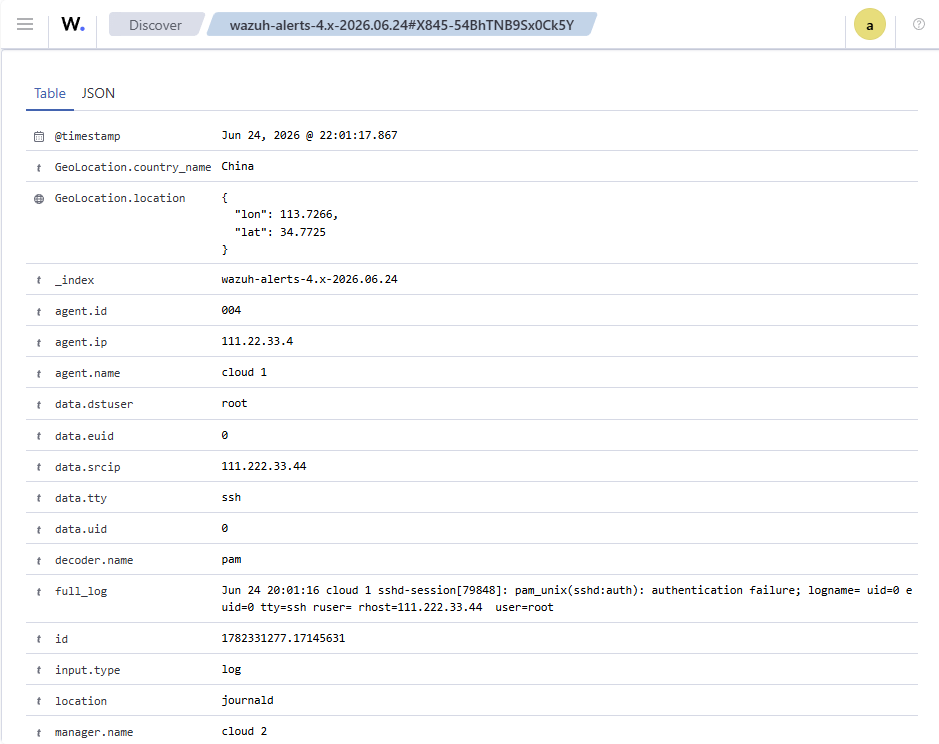This screenshot has width=939, height=744.
Task: Click the text type icon beside GeoLocation.country_name
Action: pos(39,168)
